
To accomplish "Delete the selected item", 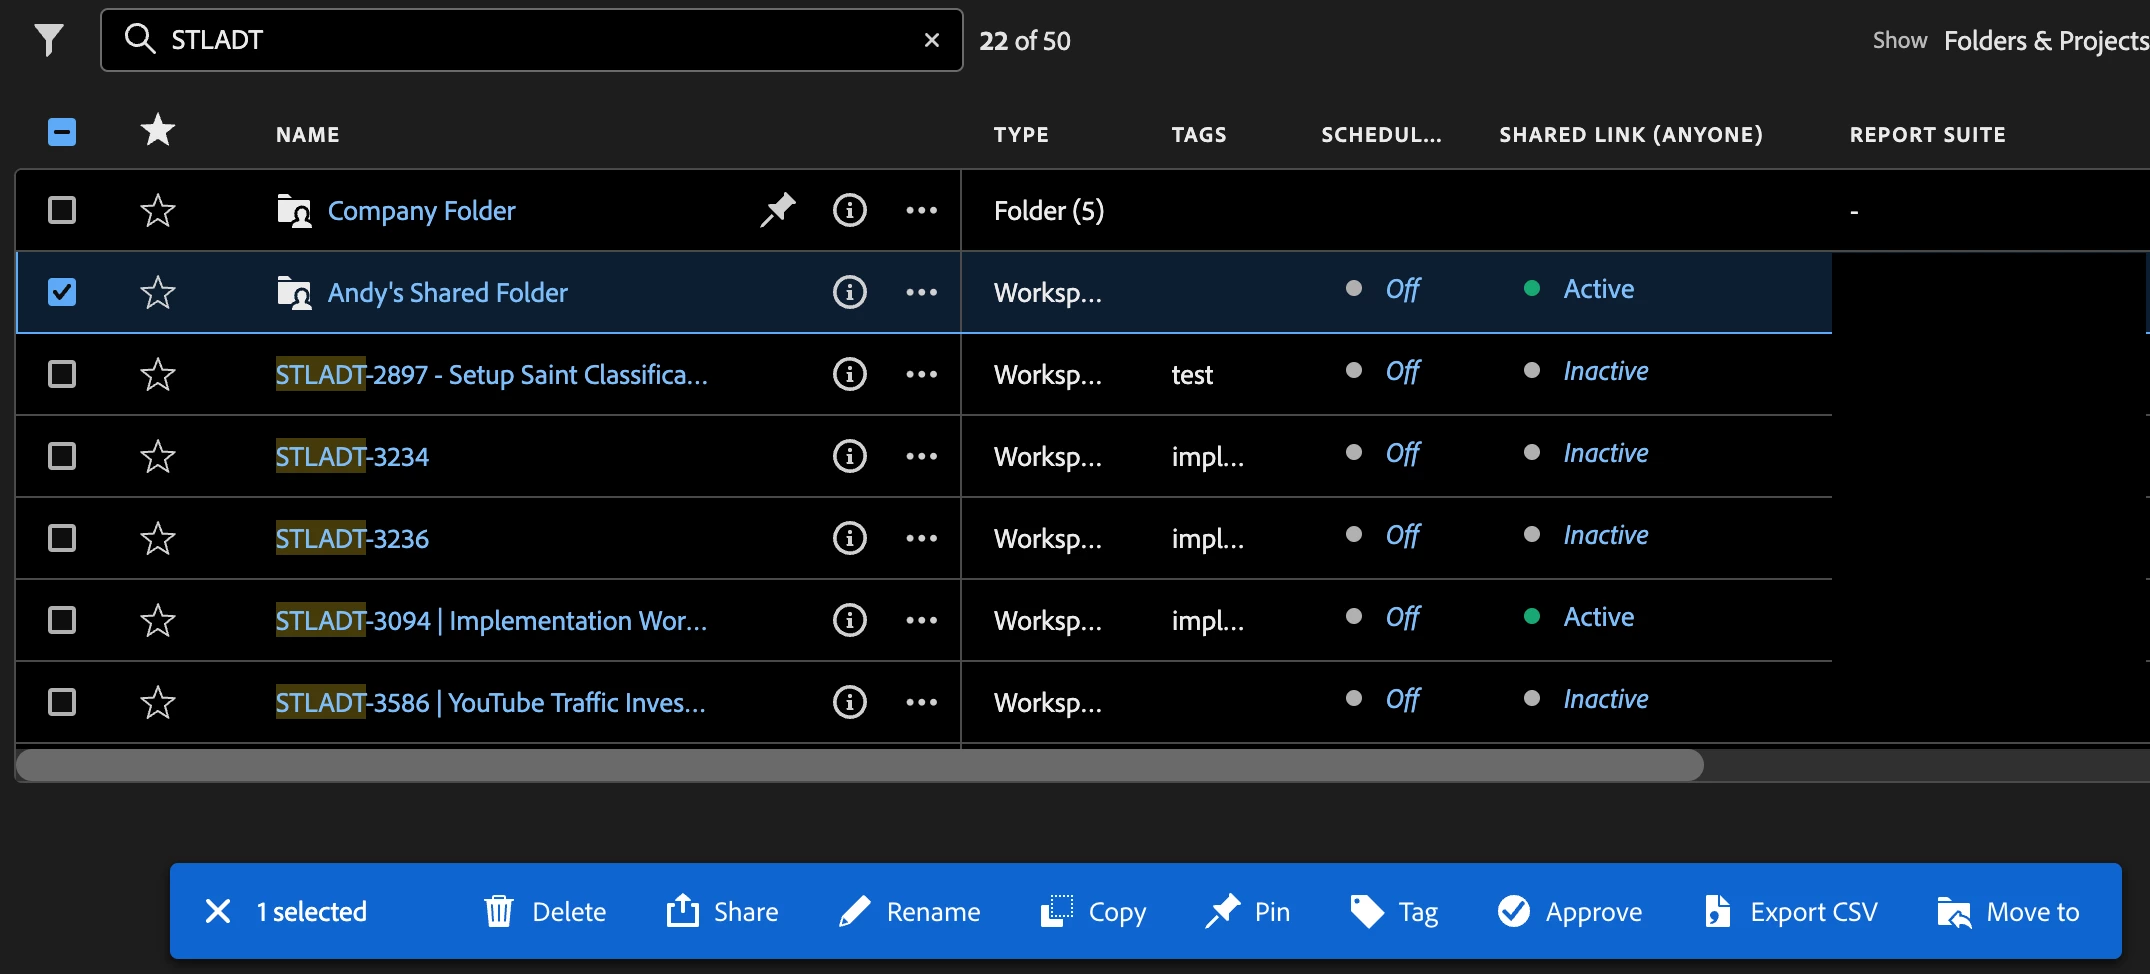I will click(545, 911).
